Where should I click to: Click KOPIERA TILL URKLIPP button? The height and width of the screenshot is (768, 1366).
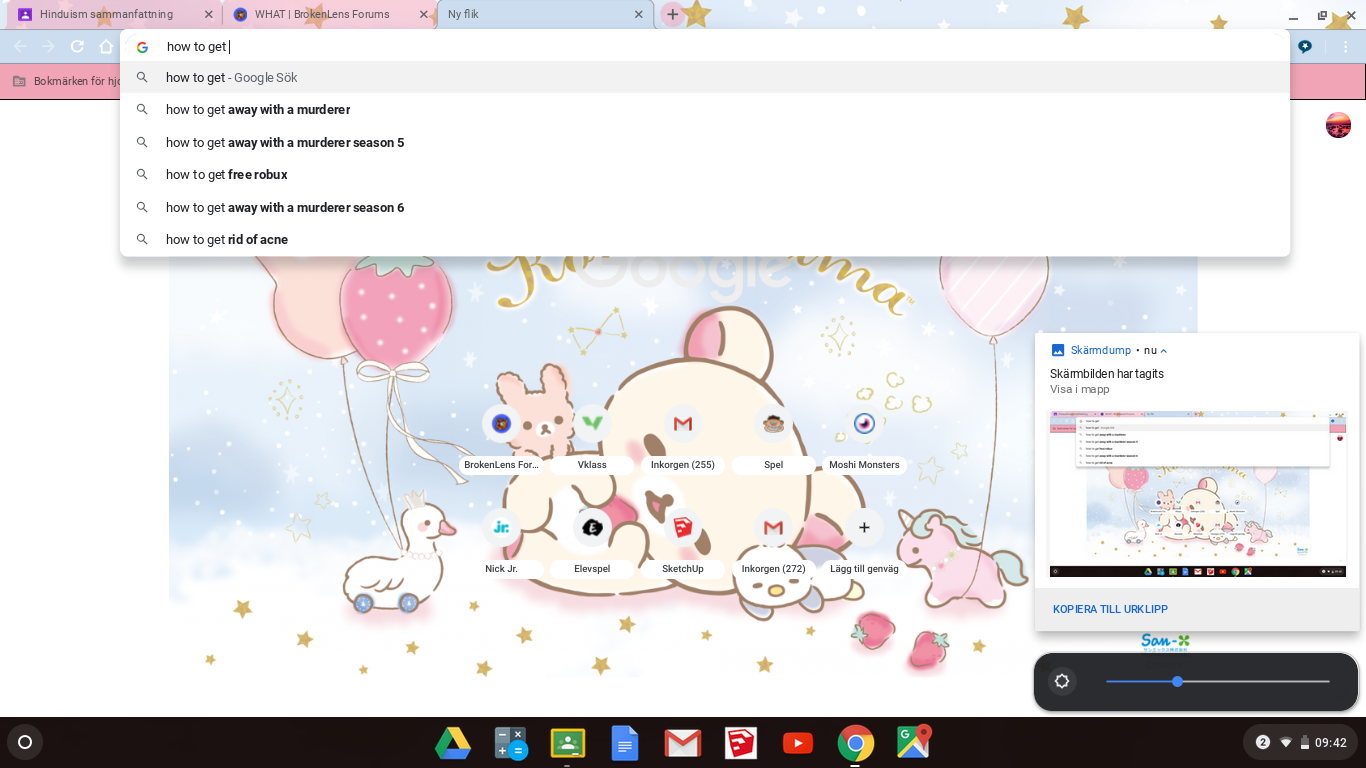tap(1110, 609)
